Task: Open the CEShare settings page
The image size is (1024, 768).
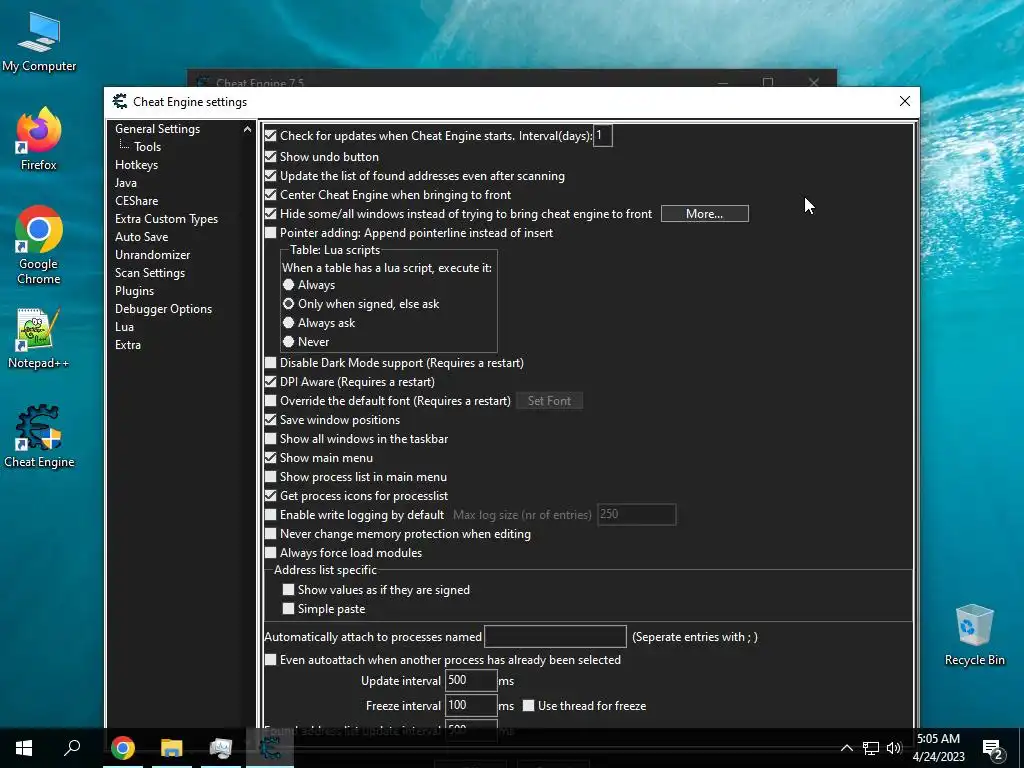Action: (136, 200)
